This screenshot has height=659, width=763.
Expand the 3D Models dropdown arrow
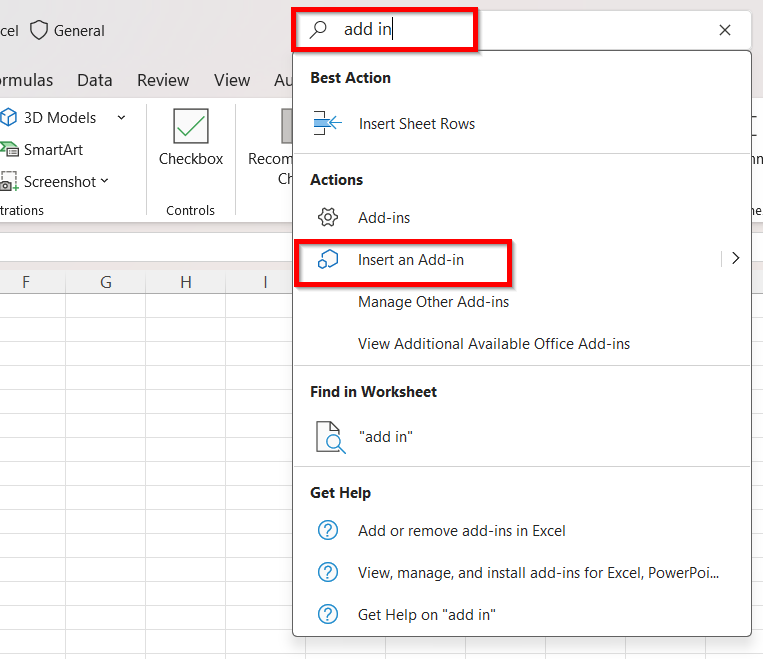pyautogui.click(x=122, y=117)
